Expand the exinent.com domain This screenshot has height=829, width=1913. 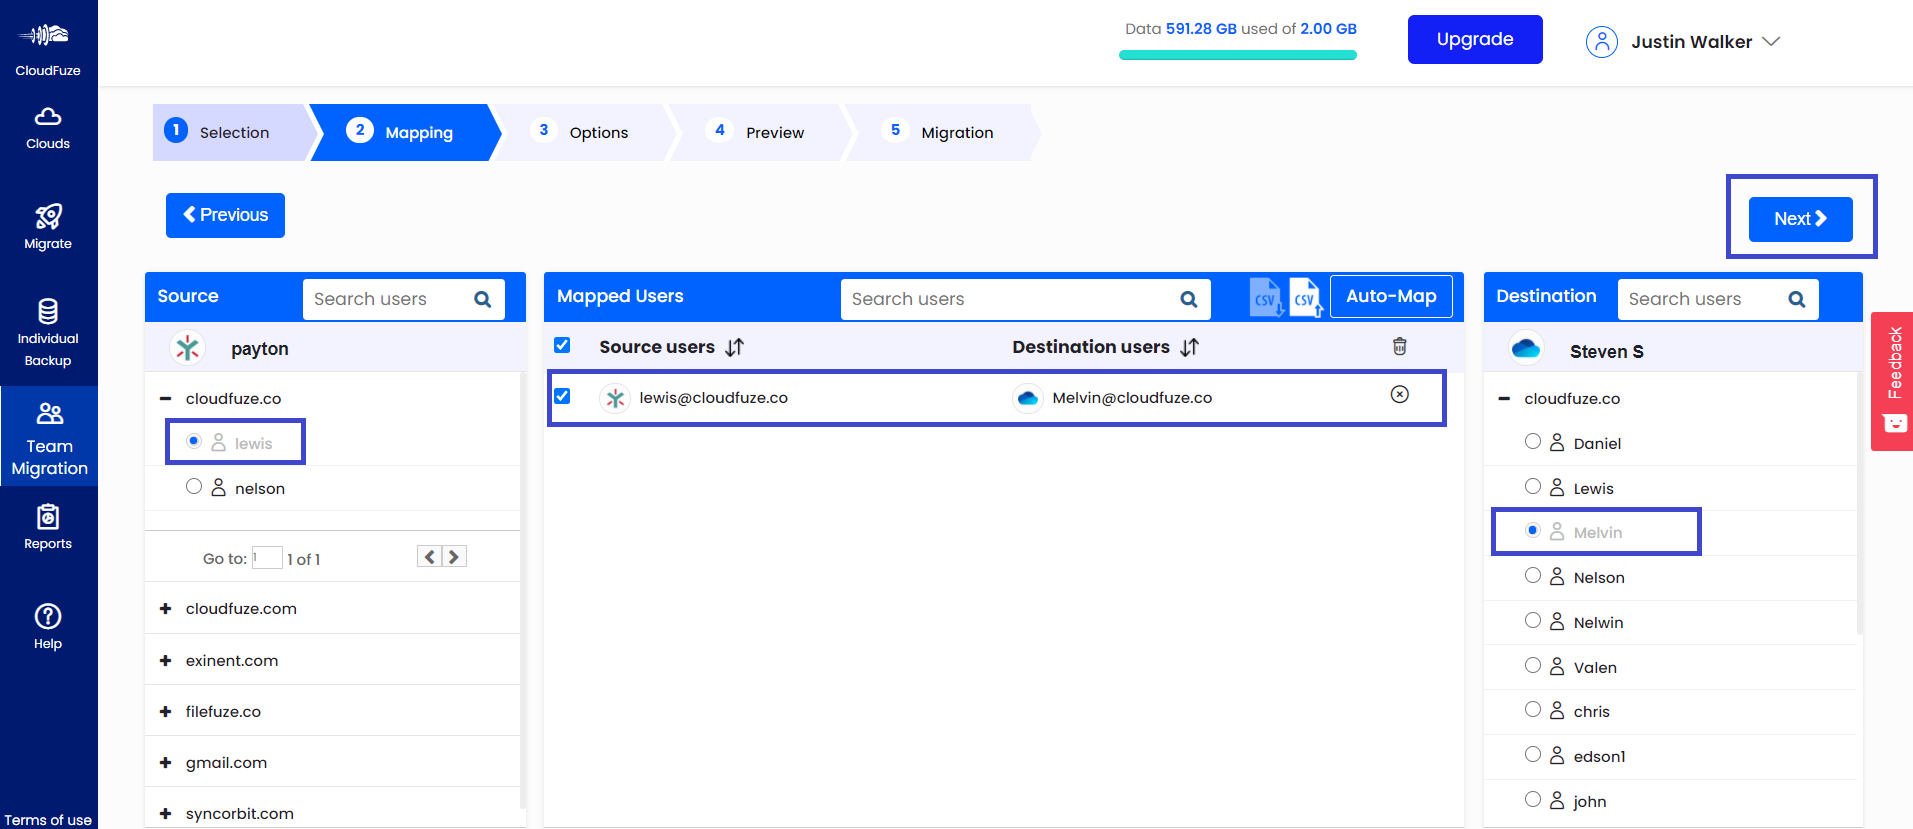pos(166,660)
